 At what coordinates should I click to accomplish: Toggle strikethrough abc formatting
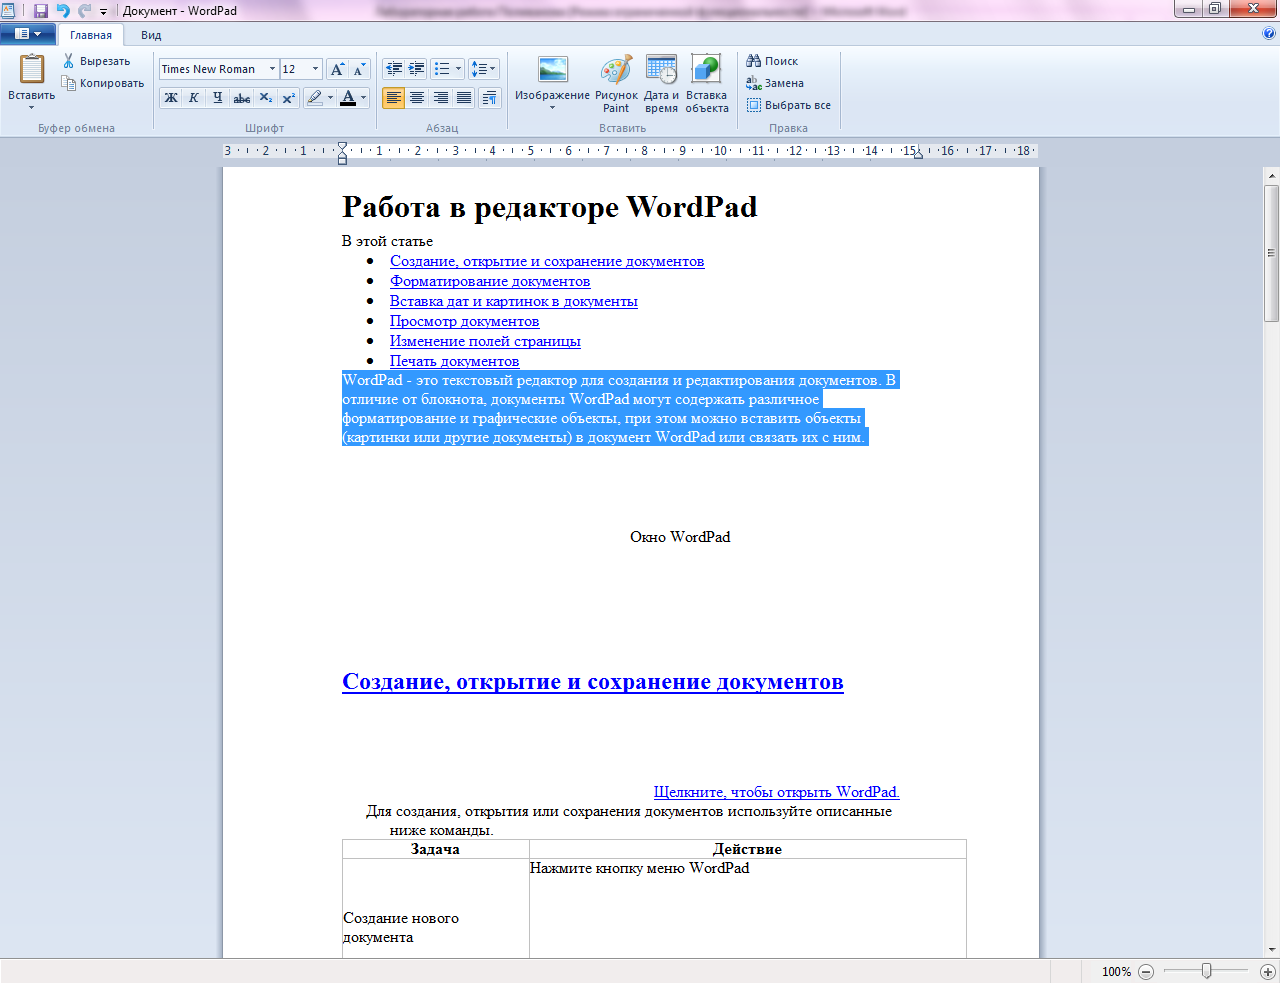coord(241,98)
